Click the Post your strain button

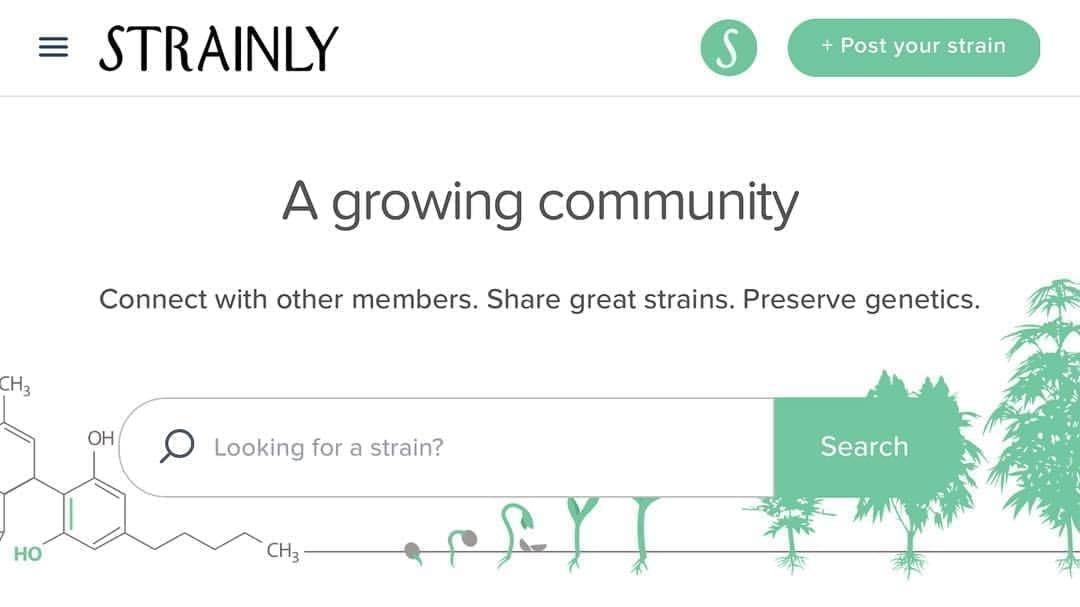(x=914, y=46)
